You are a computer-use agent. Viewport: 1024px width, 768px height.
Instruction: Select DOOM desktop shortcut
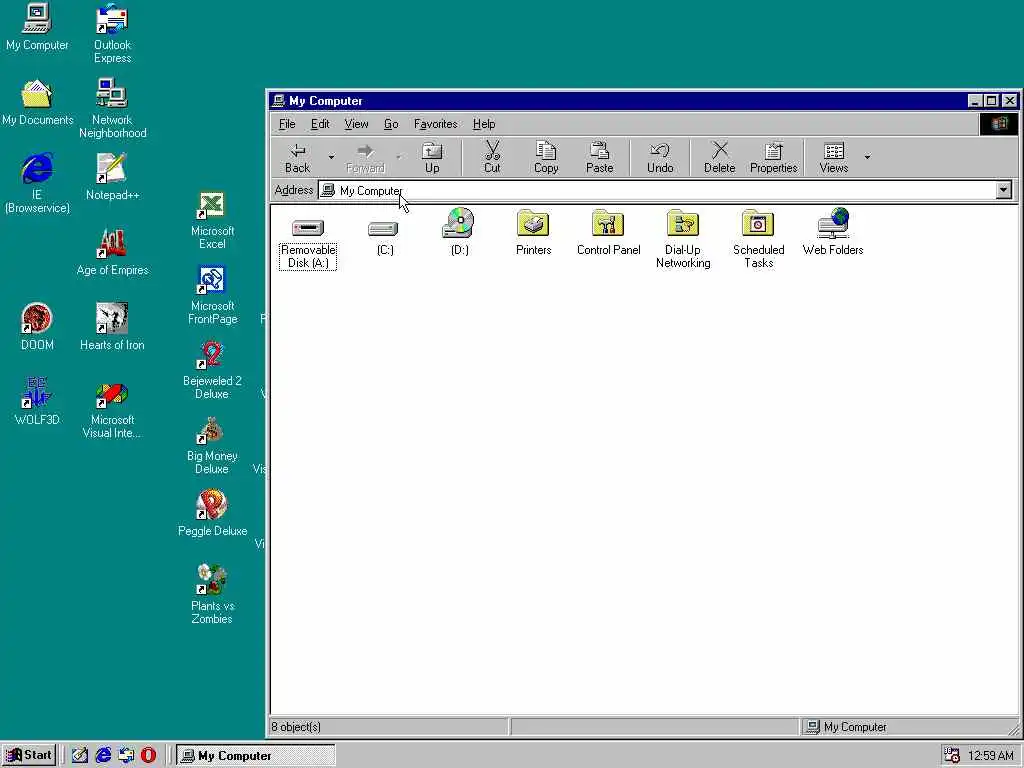pyautogui.click(x=37, y=327)
